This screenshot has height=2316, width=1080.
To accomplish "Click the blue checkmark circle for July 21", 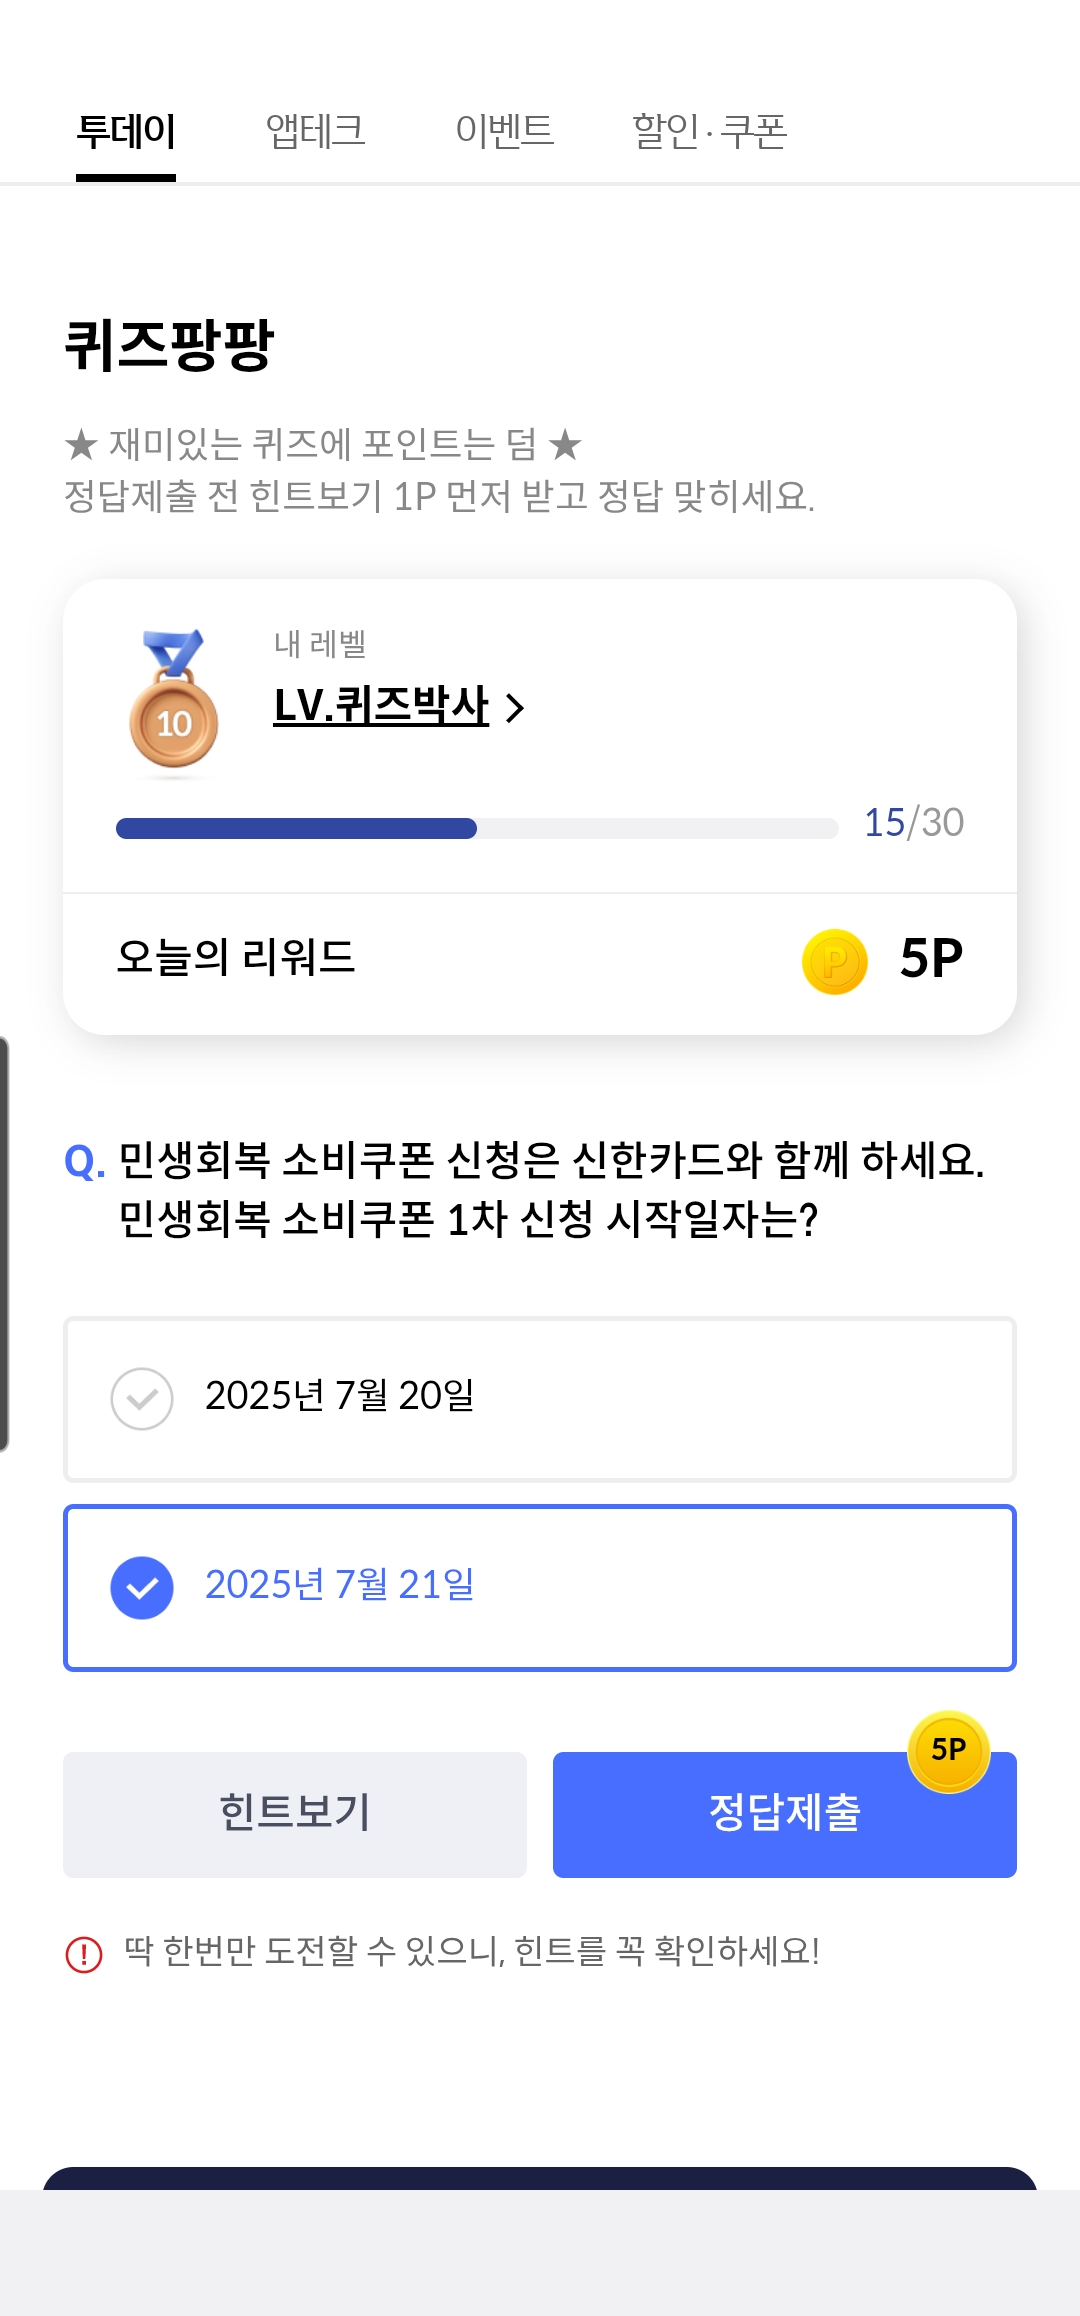I will [x=142, y=1587].
